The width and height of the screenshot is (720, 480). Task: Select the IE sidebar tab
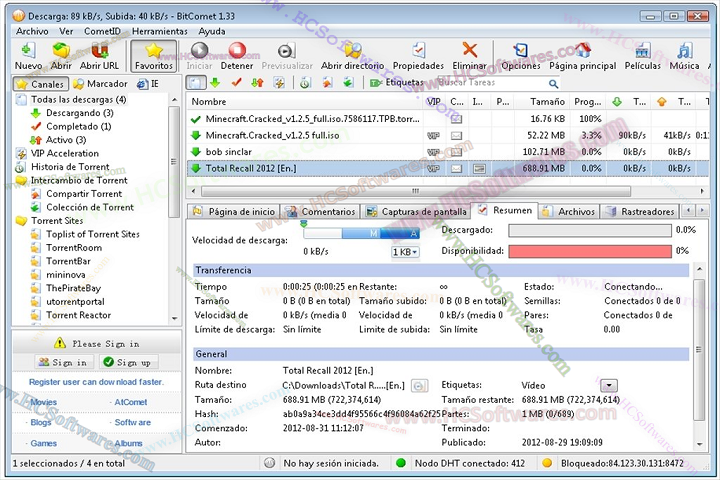point(148,84)
